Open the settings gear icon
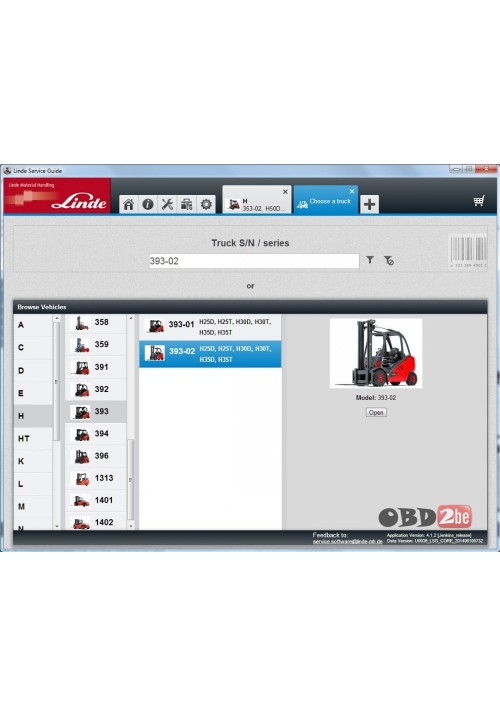Screen dimensions: 500x717 pyautogui.click(x=206, y=204)
